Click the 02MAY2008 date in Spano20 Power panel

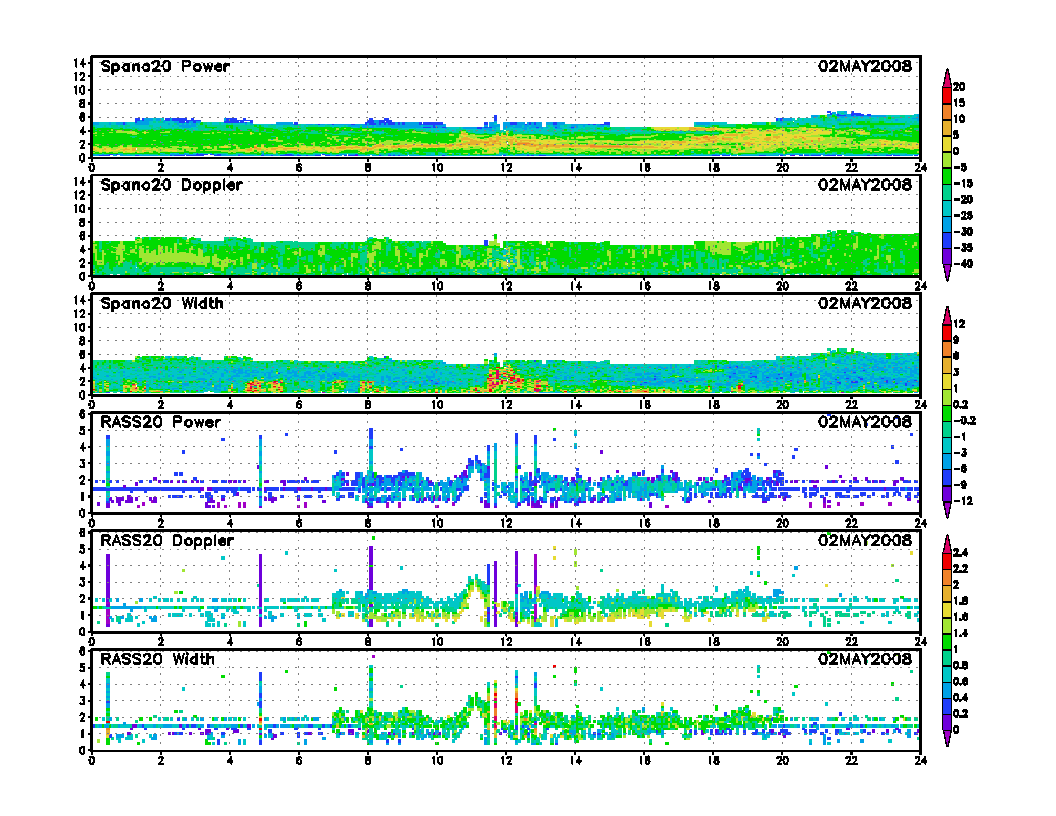click(x=865, y=66)
